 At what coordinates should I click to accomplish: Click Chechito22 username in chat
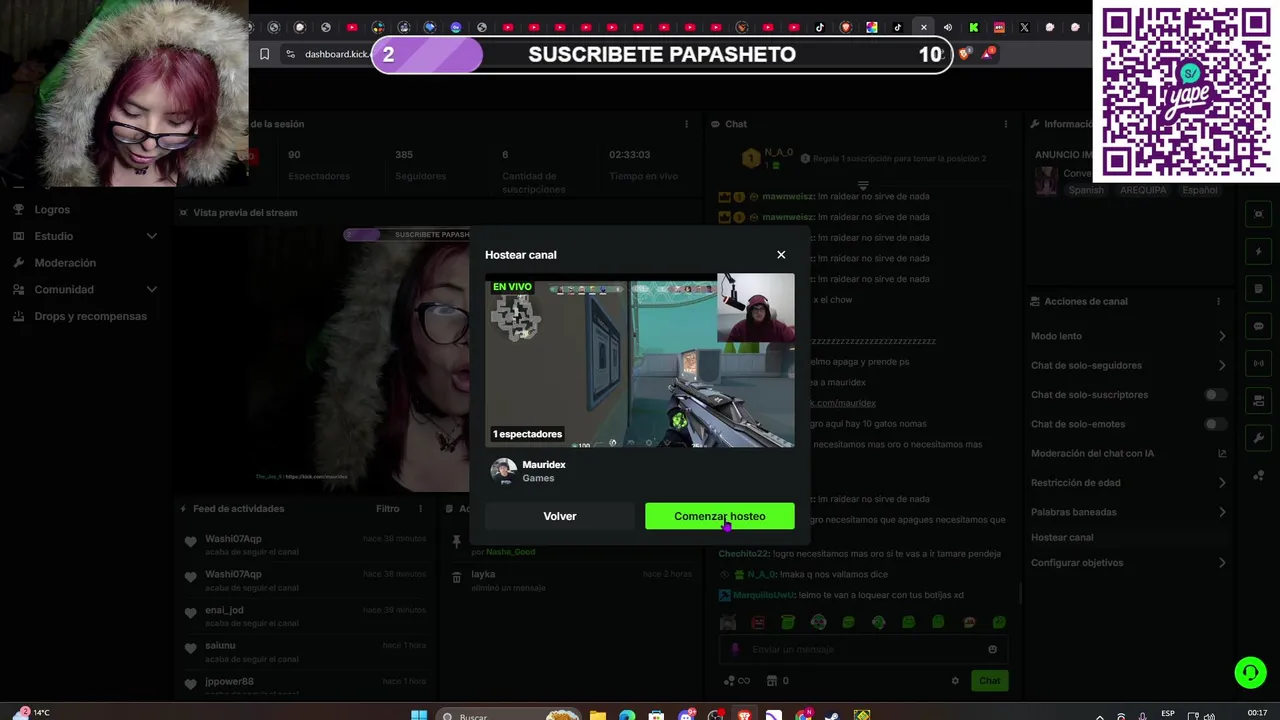click(x=742, y=554)
